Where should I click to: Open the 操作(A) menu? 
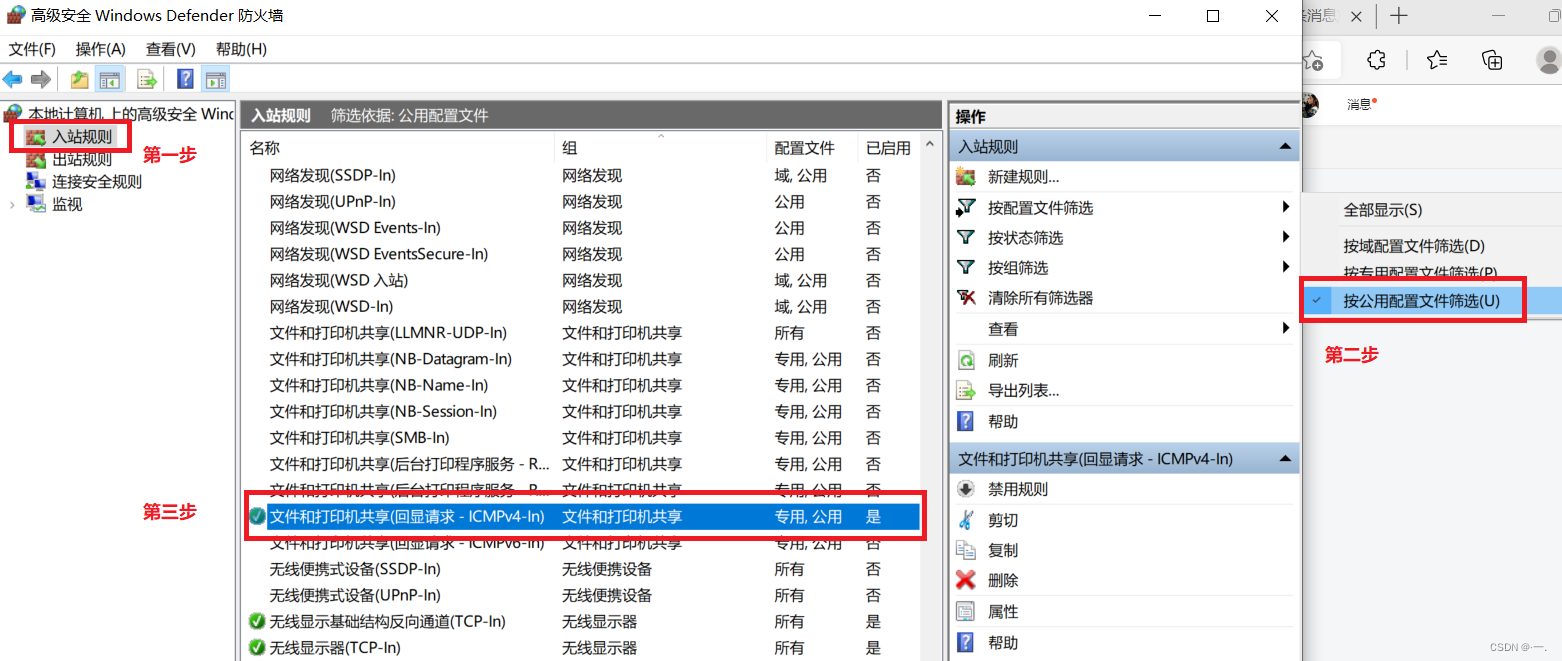pyautogui.click(x=101, y=49)
